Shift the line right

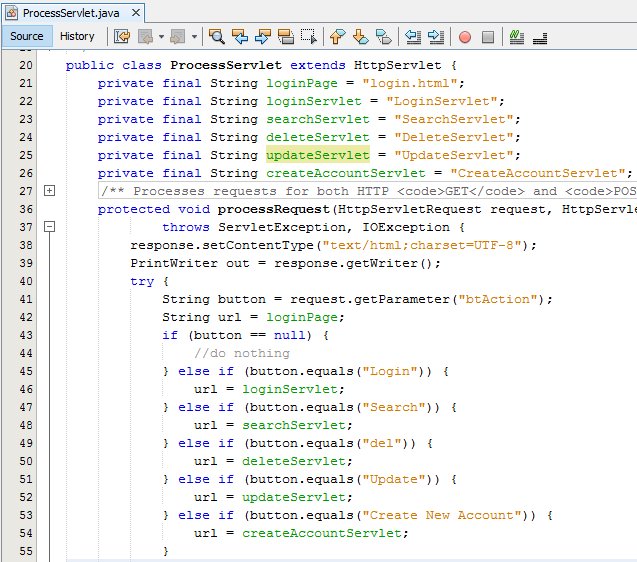pyautogui.click(x=436, y=37)
